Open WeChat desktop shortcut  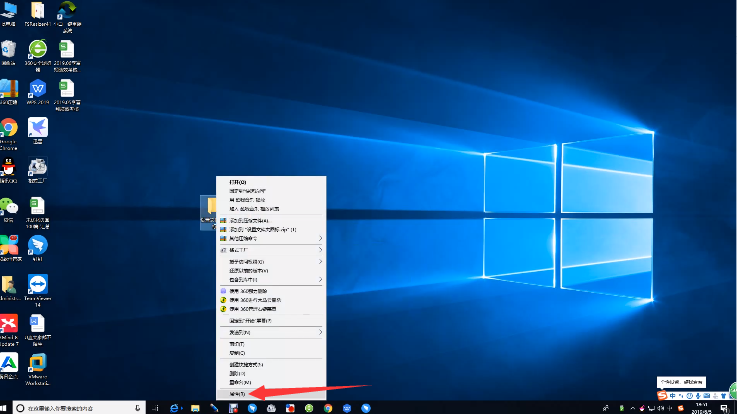[9, 207]
